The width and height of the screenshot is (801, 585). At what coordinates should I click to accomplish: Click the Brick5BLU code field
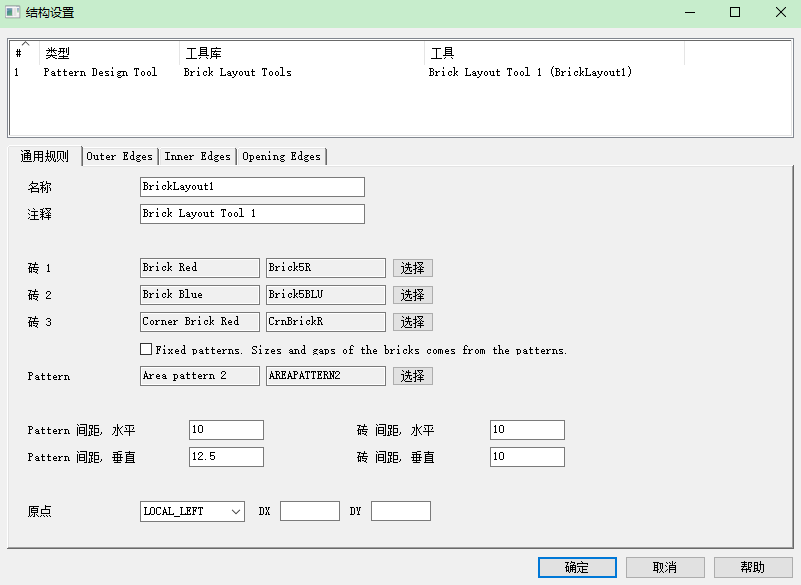pos(326,295)
